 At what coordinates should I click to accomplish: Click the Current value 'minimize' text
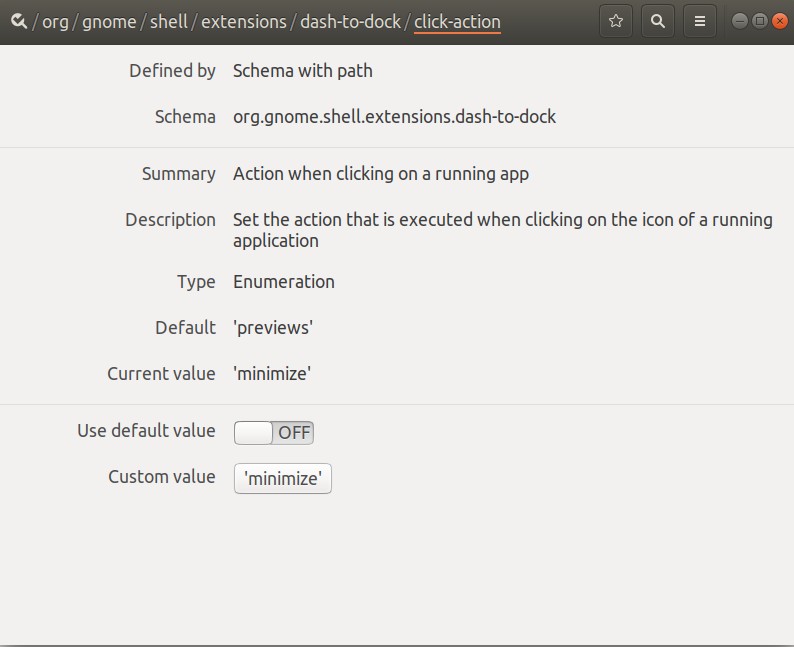(x=272, y=374)
